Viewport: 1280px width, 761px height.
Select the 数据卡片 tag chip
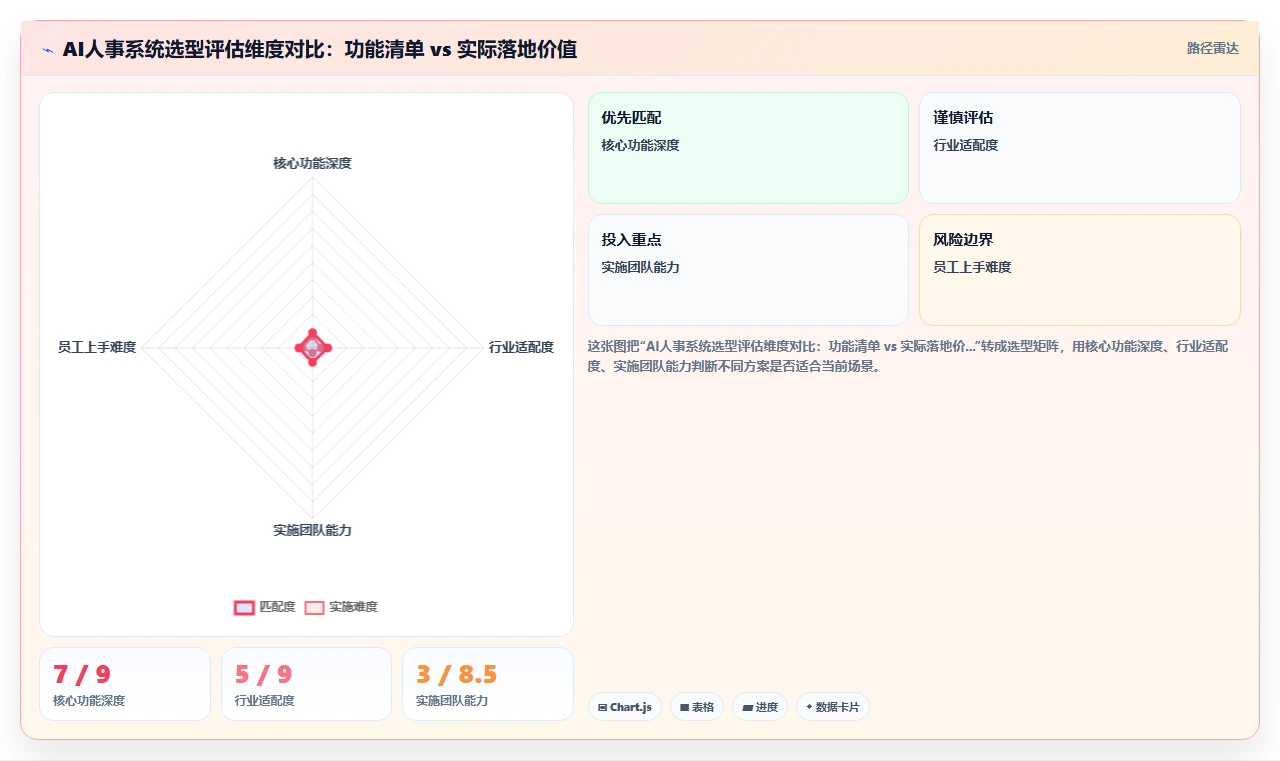[x=833, y=707]
